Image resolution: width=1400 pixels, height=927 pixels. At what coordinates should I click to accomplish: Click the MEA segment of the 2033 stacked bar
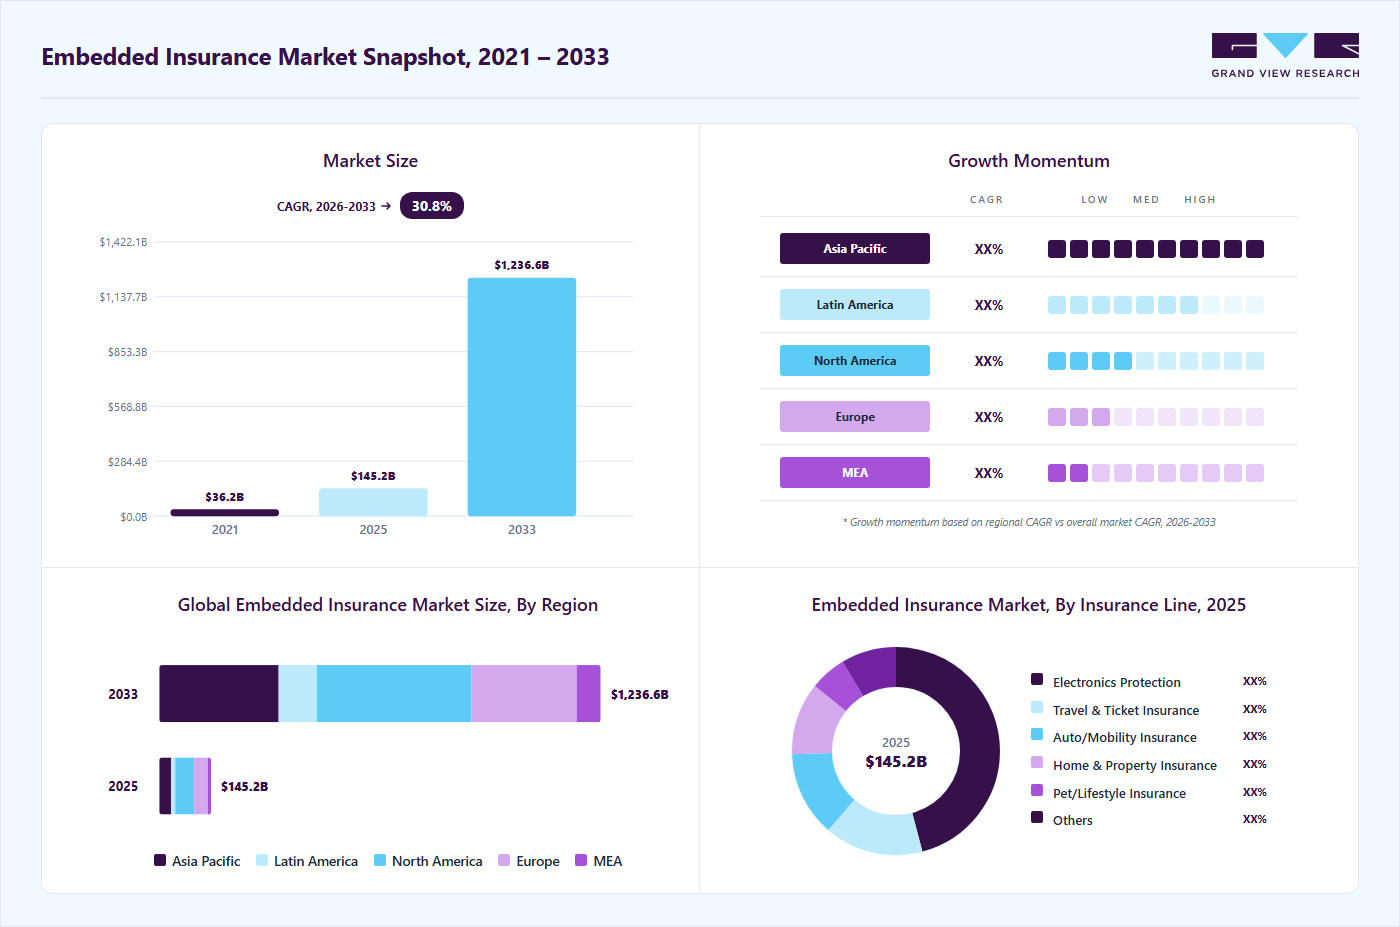coord(589,694)
